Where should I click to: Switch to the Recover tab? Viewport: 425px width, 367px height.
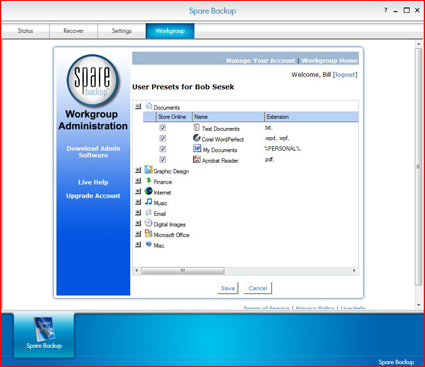click(x=73, y=31)
